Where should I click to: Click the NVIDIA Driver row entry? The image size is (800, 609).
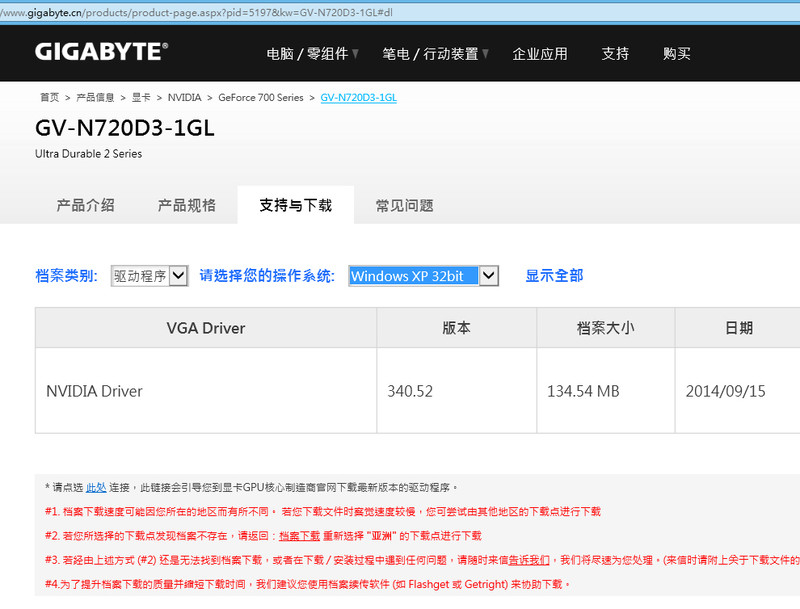coord(94,391)
